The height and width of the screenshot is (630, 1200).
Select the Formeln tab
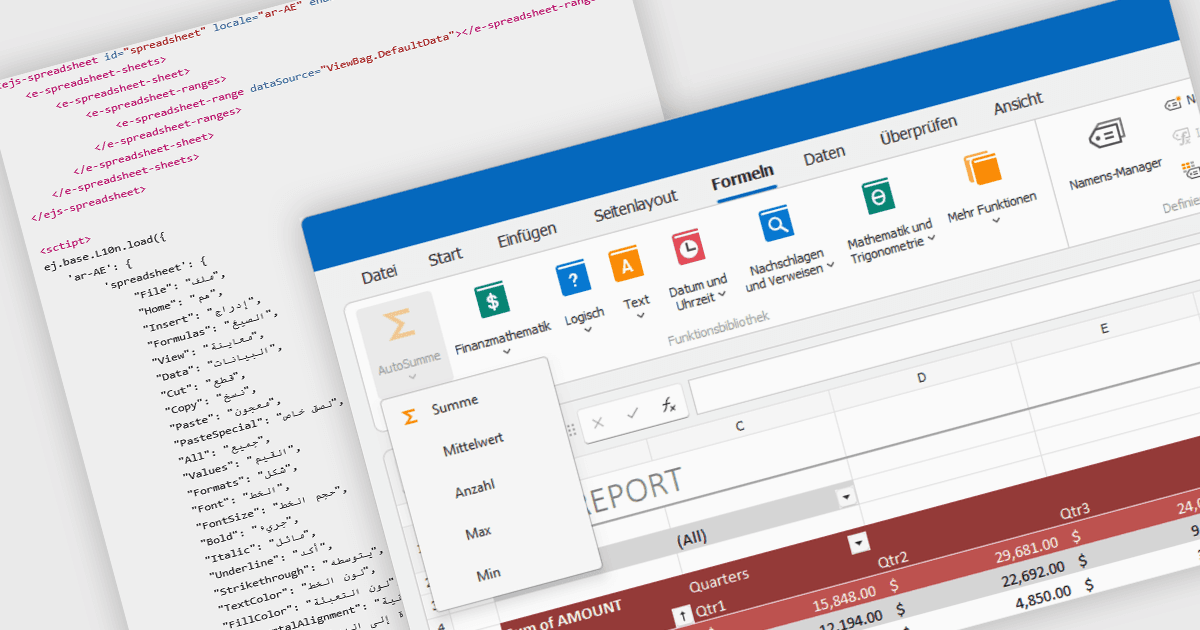(742, 179)
